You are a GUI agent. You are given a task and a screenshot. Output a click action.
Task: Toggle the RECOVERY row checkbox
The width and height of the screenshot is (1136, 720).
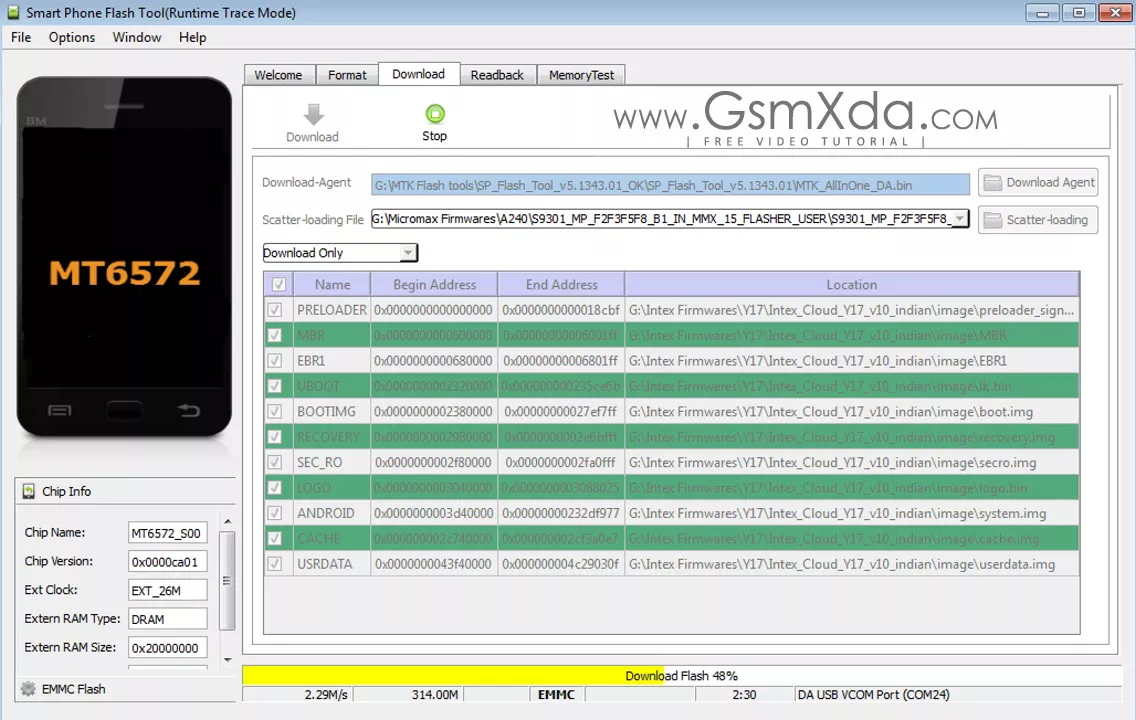click(275, 437)
